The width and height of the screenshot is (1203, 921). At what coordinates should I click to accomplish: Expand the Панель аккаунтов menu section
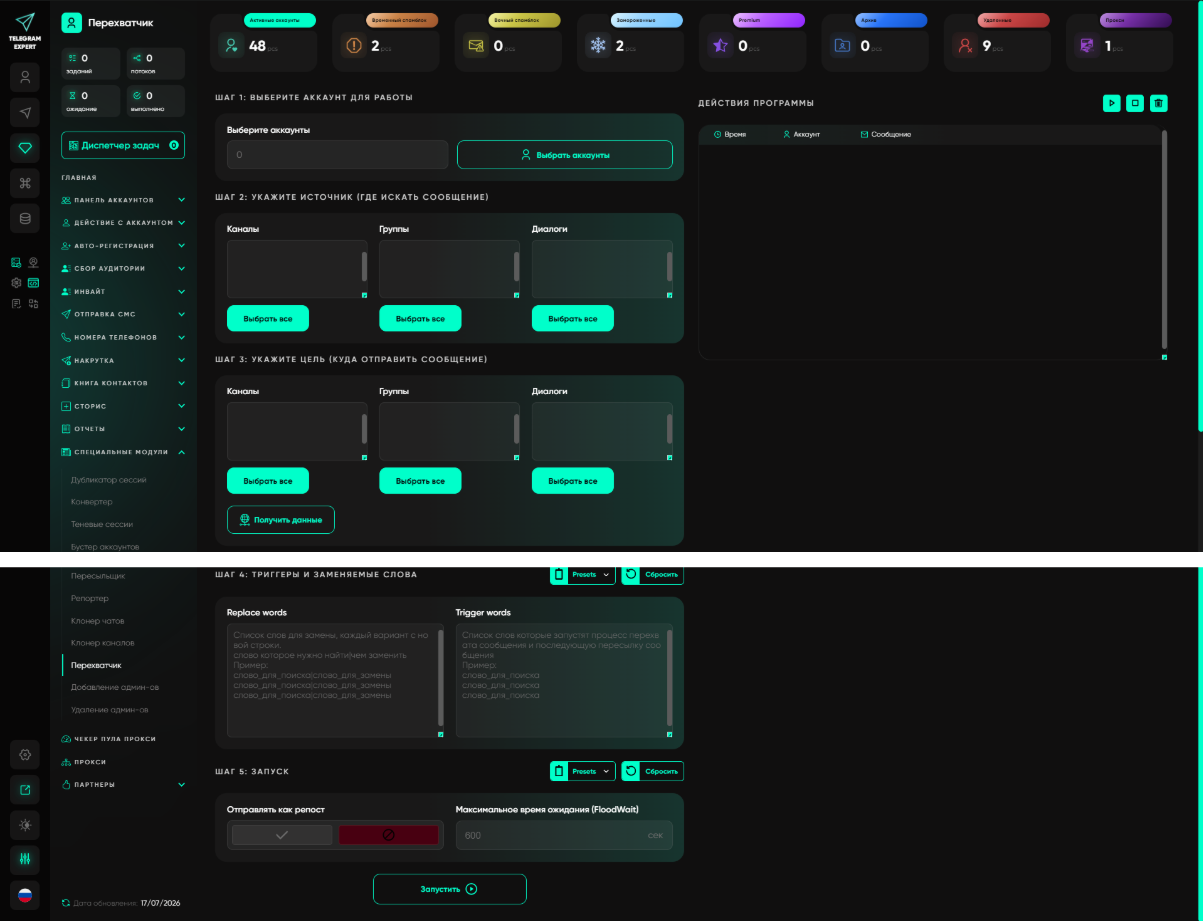pos(124,200)
